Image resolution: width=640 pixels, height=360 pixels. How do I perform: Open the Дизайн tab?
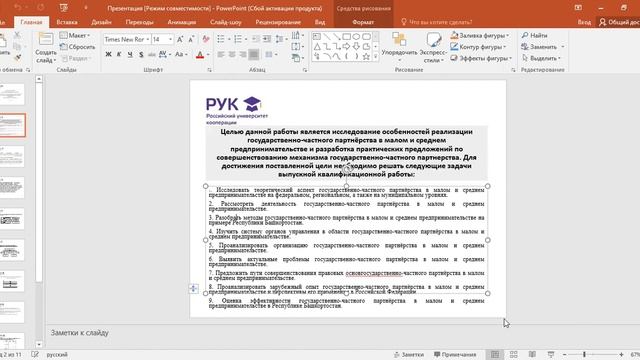[101, 22]
